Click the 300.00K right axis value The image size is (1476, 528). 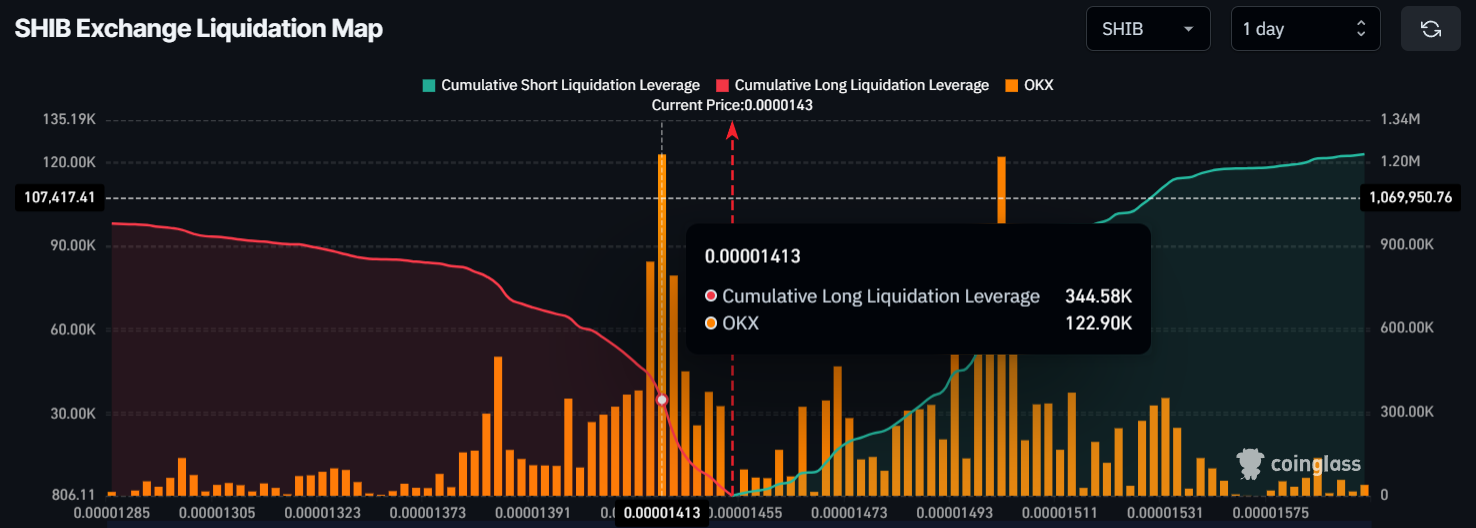pyautogui.click(x=1408, y=412)
